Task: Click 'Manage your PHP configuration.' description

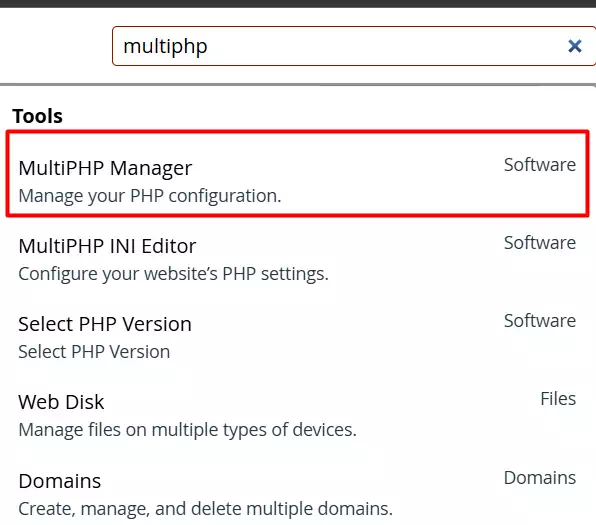Action: pyautogui.click(x=150, y=196)
